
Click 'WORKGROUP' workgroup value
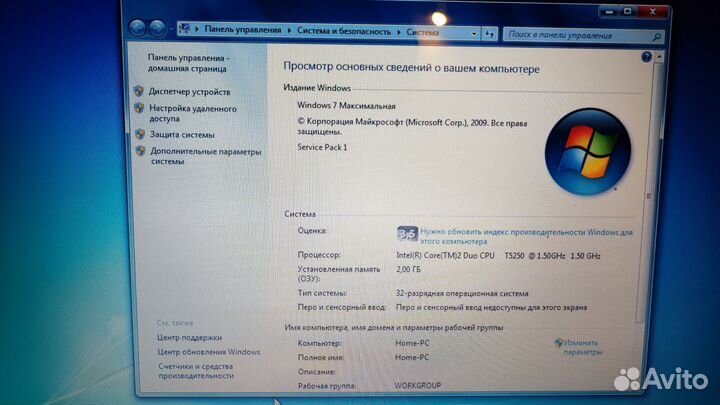[x=417, y=386]
